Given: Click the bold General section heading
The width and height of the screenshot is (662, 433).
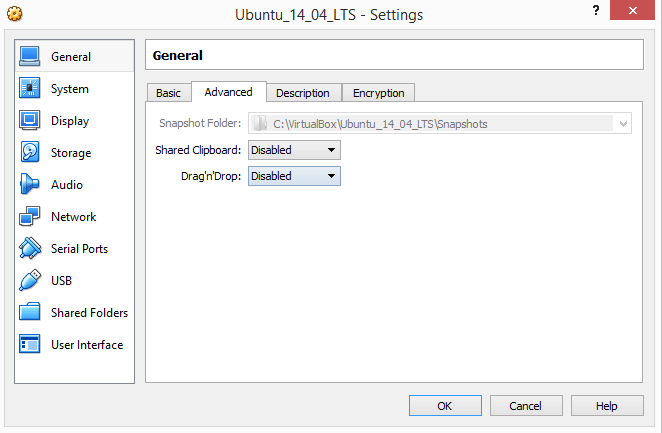Looking at the screenshot, I should coord(177,55).
